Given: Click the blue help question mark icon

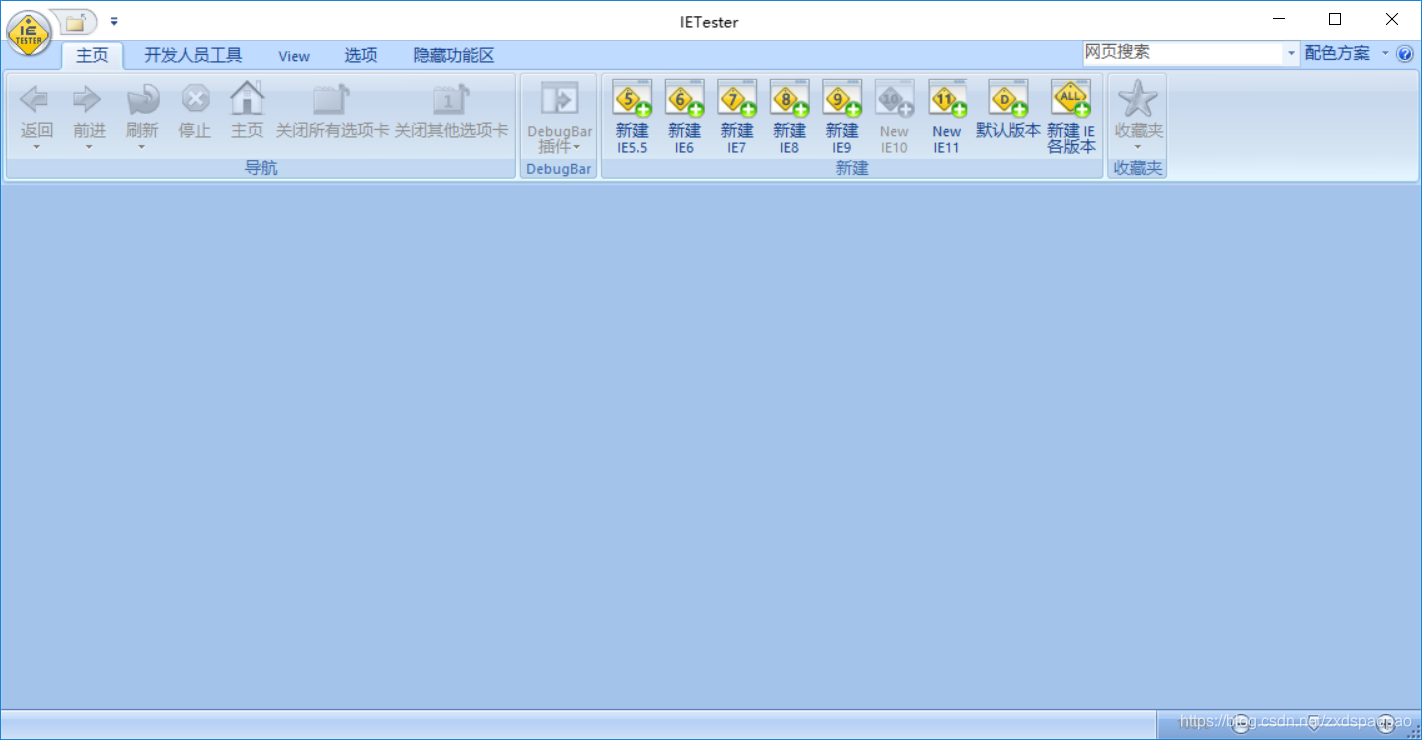Looking at the screenshot, I should 1405,54.
